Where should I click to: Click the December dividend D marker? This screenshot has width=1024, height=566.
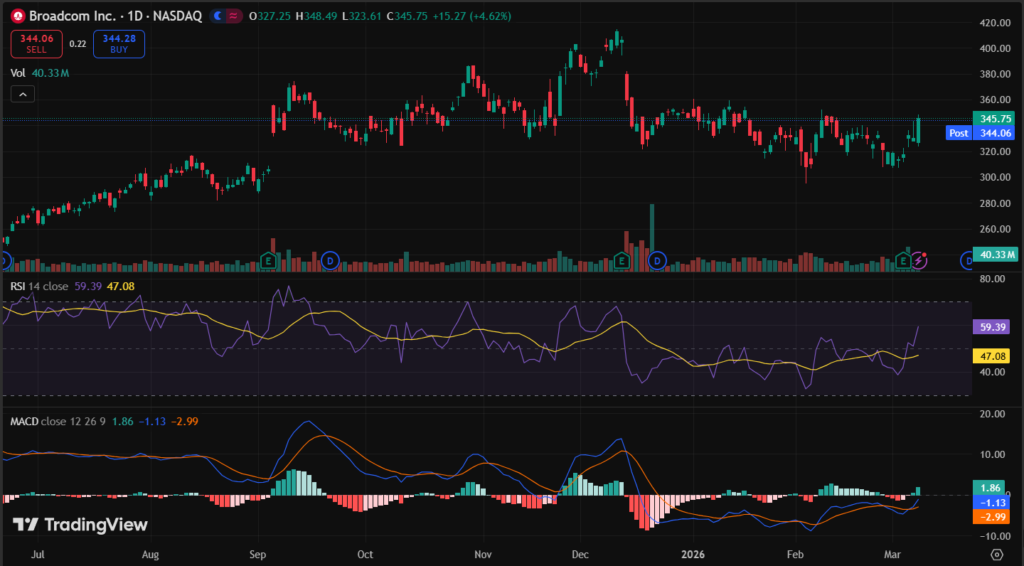(658, 260)
